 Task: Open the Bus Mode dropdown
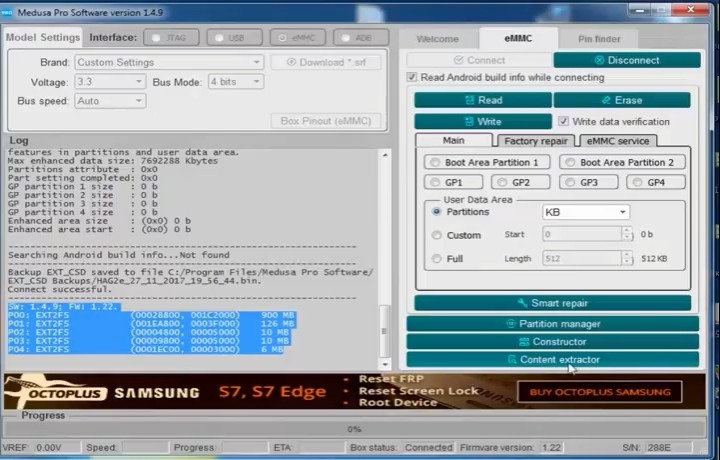pyautogui.click(x=236, y=82)
